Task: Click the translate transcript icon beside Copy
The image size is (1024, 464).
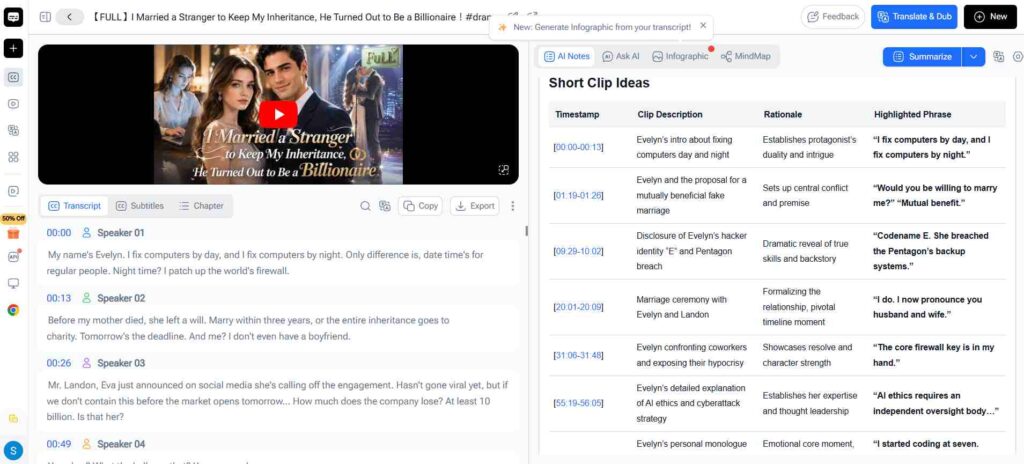Action: [x=385, y=206]
